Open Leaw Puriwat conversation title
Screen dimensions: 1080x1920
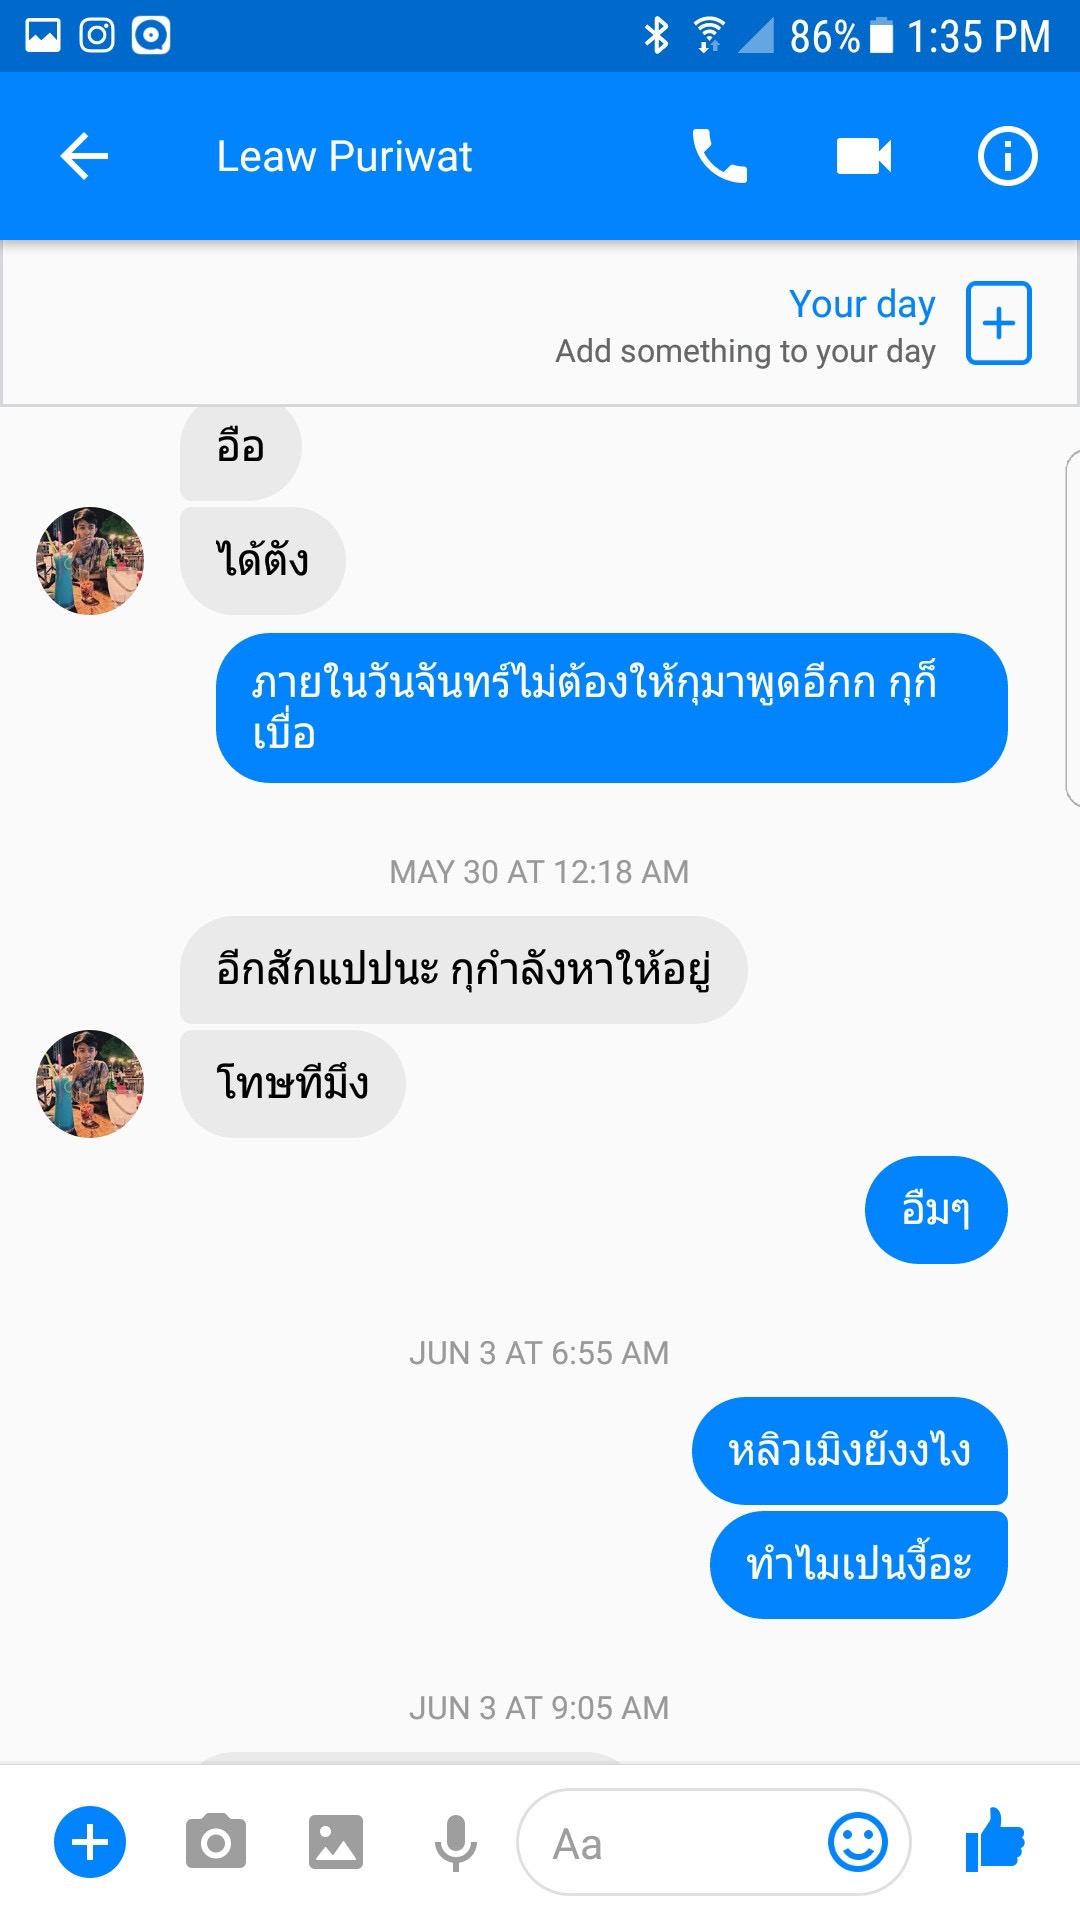(344, 157)
